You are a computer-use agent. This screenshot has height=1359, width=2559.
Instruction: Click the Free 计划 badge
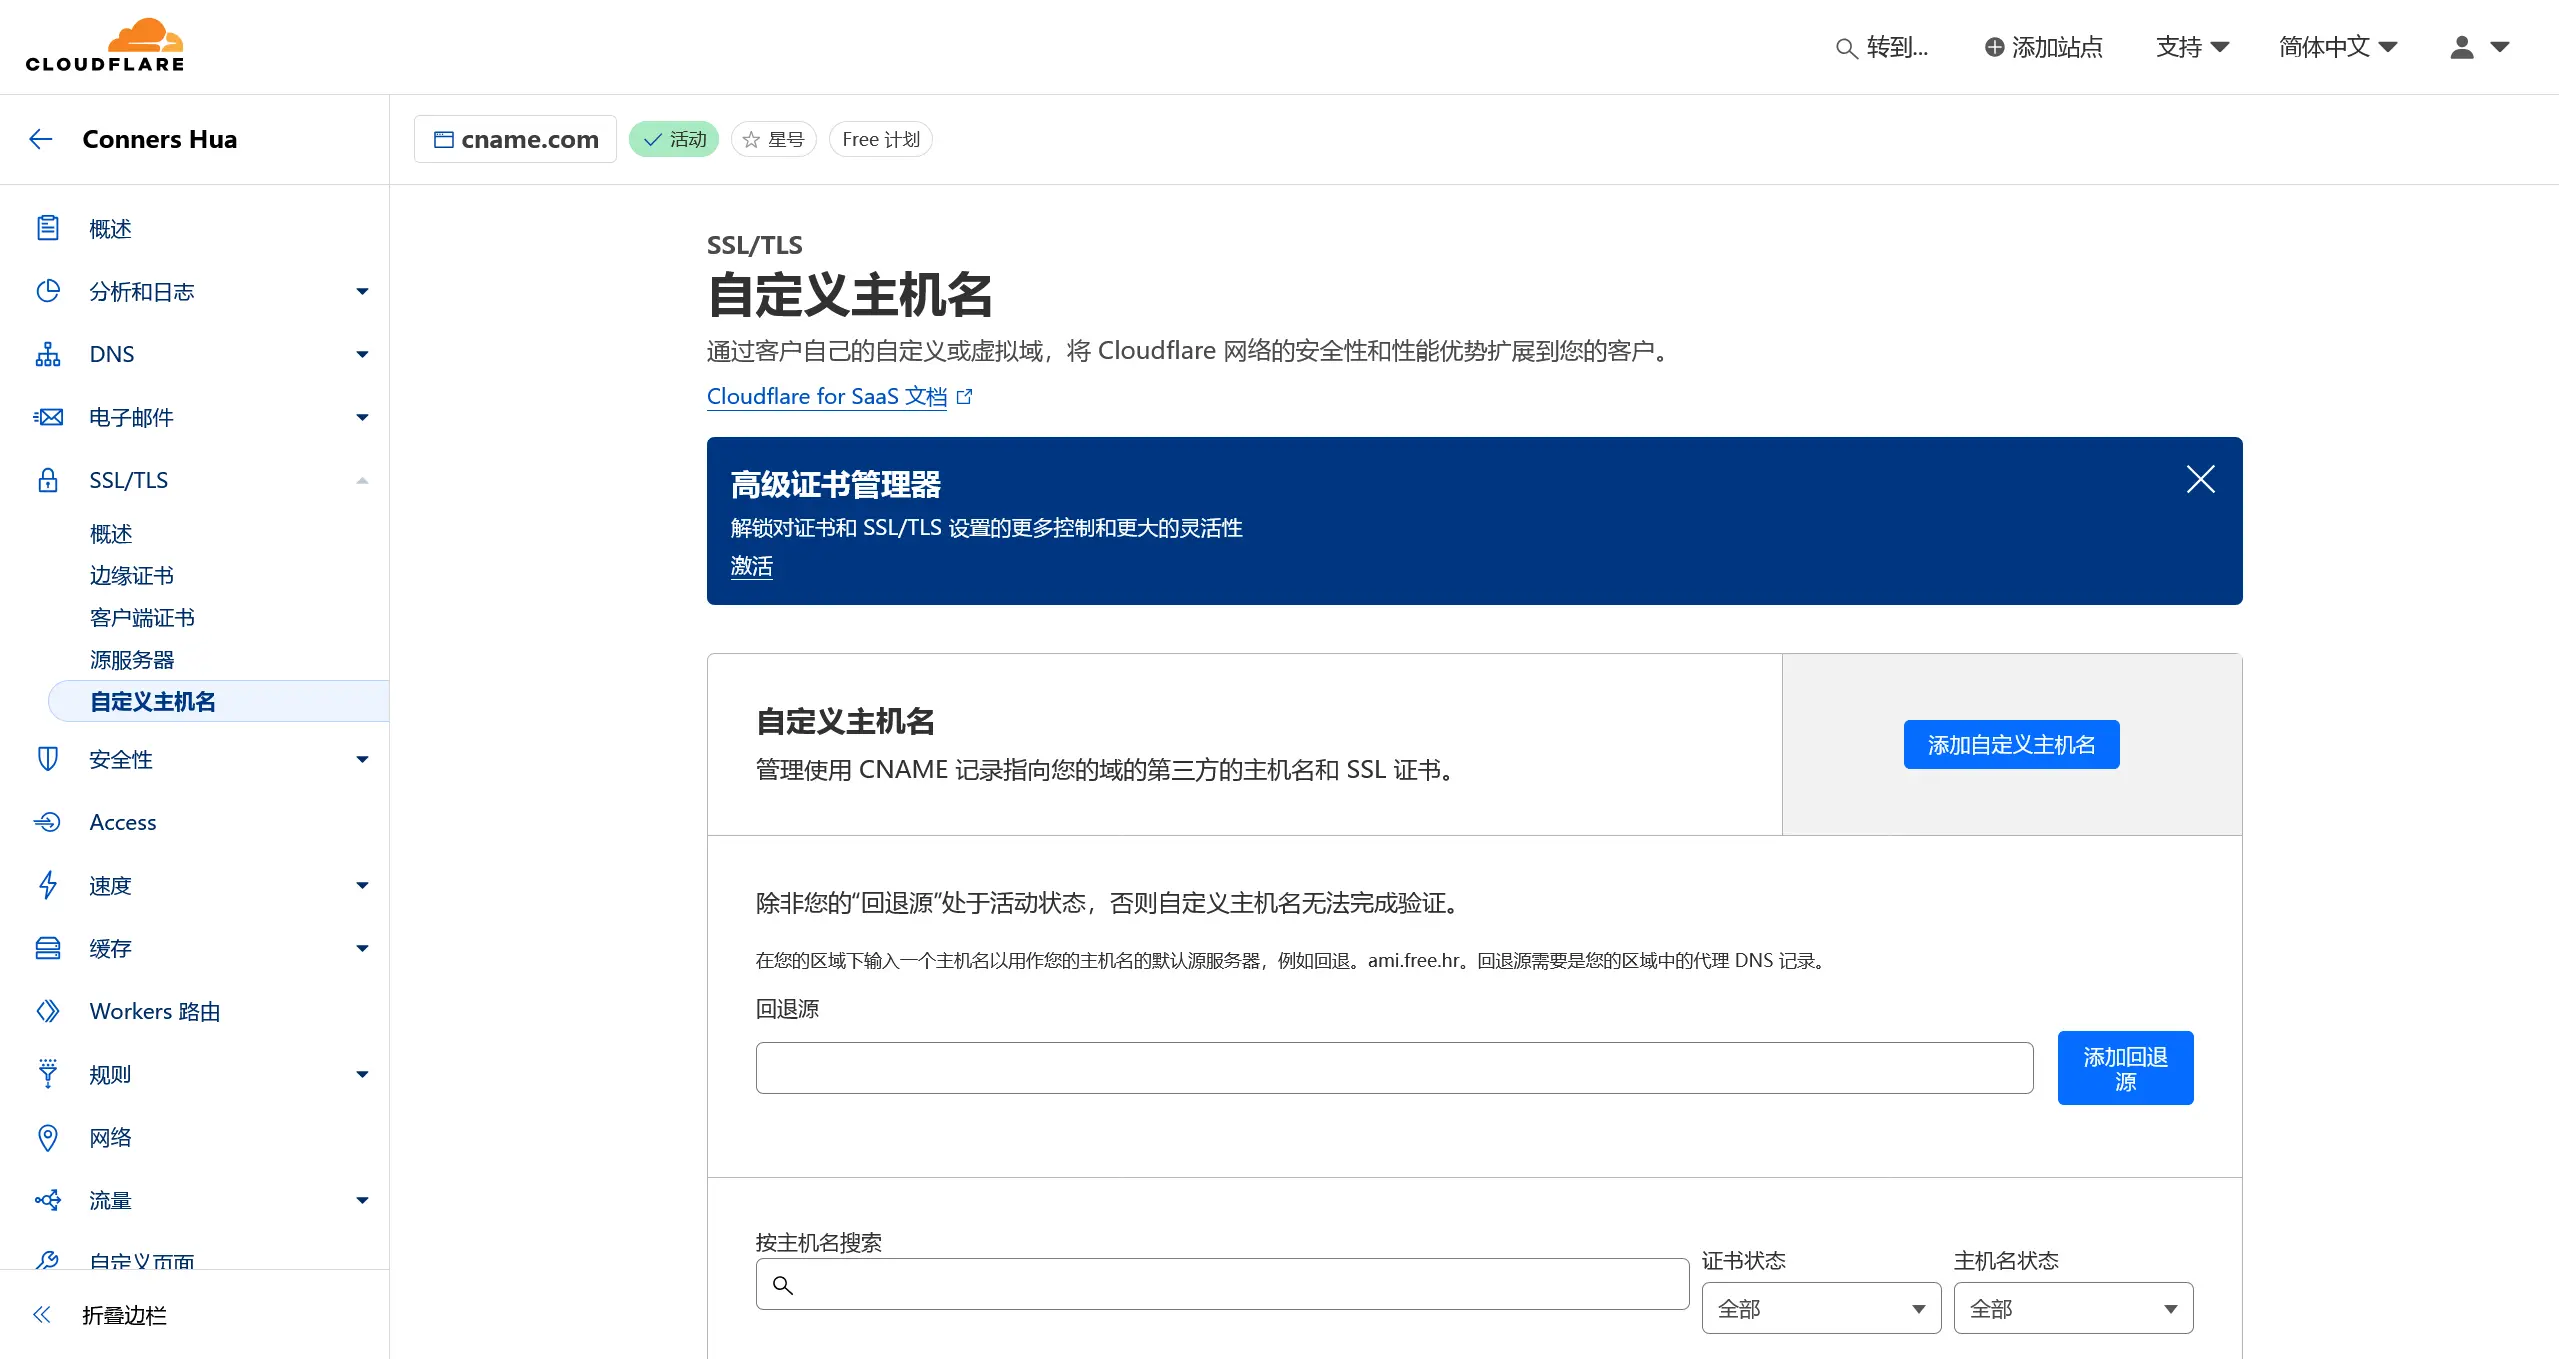[880, 139]
